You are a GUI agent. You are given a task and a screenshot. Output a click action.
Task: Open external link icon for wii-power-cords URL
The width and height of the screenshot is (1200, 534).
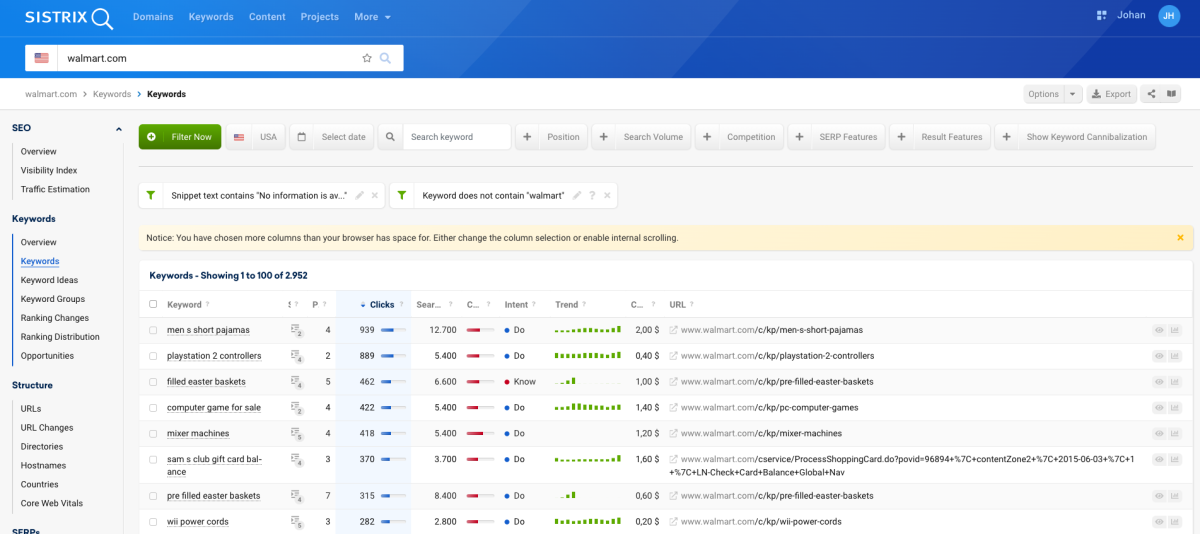673,522
